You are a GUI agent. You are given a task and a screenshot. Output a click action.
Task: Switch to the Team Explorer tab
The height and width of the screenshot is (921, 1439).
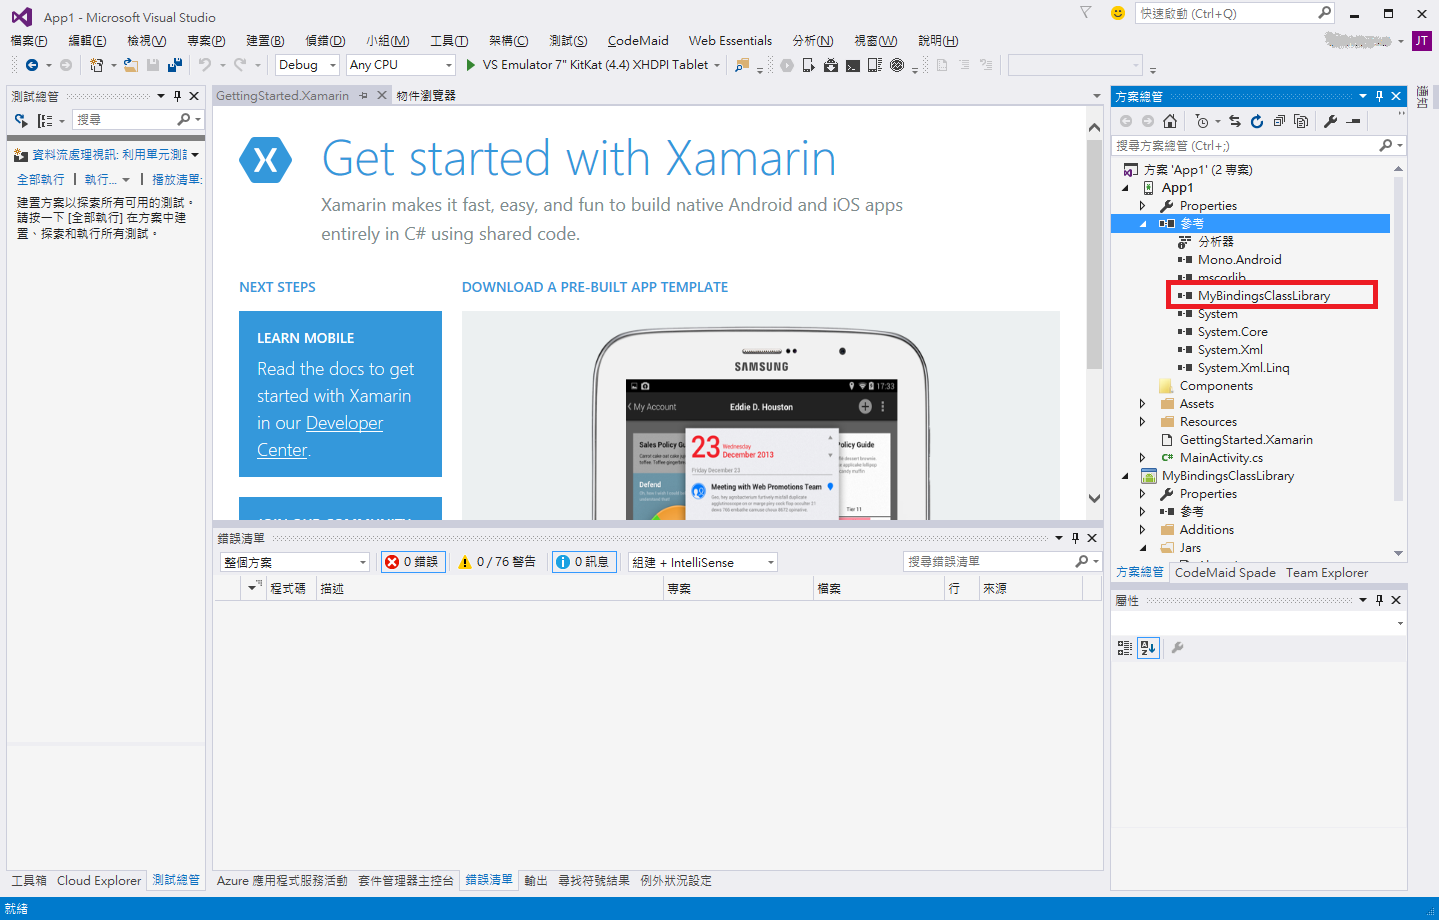click(x=1326, y=573)
